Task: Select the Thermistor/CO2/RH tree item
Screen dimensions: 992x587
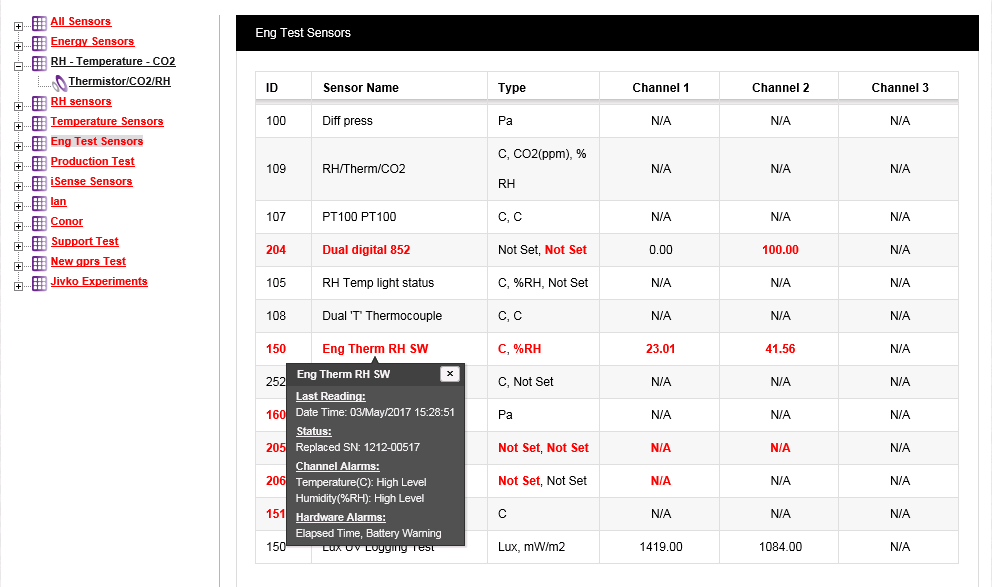Action: (119, 81)
